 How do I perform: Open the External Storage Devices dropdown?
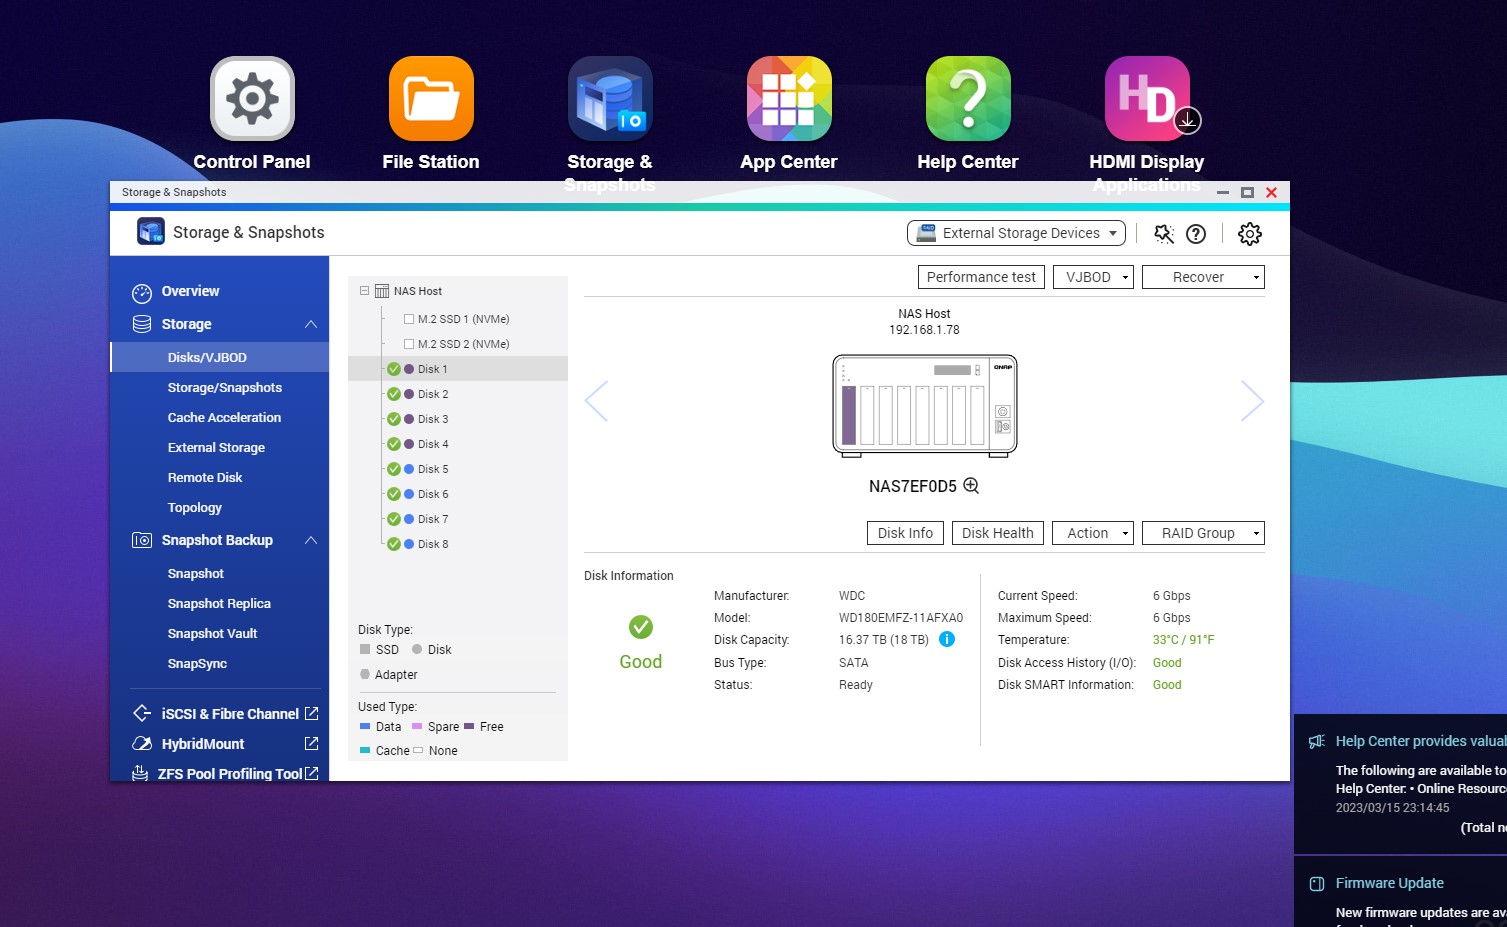click(1016, 233)
